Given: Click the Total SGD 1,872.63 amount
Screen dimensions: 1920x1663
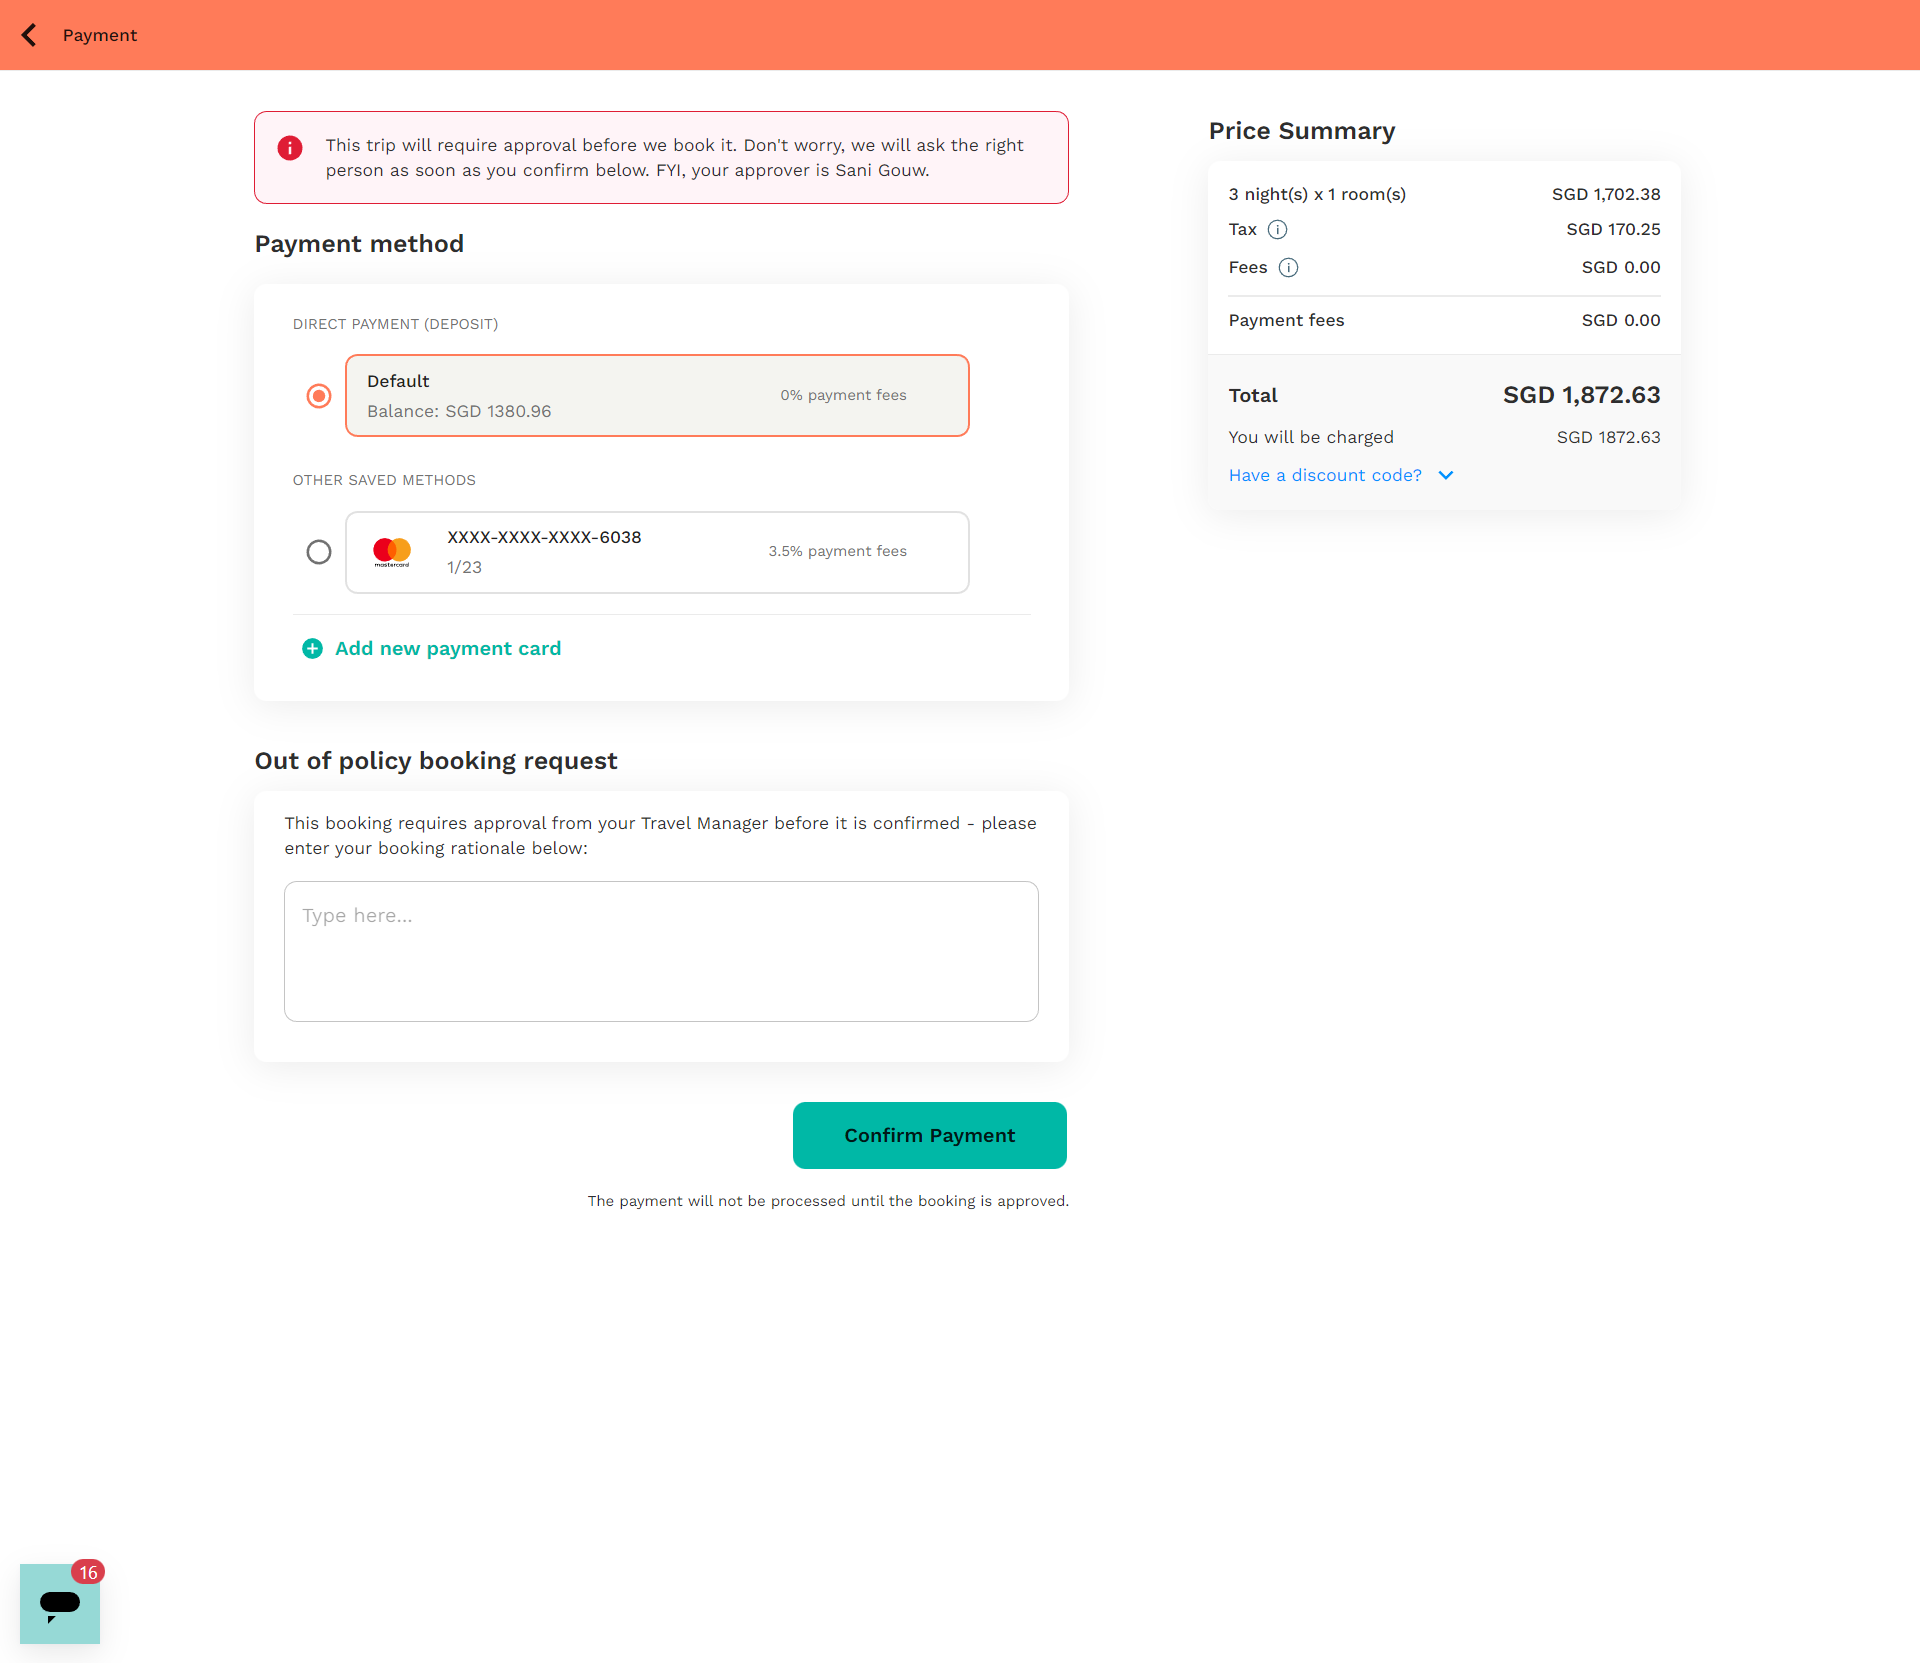Looking at the screenshot, I should click(x=1581, y=396).
